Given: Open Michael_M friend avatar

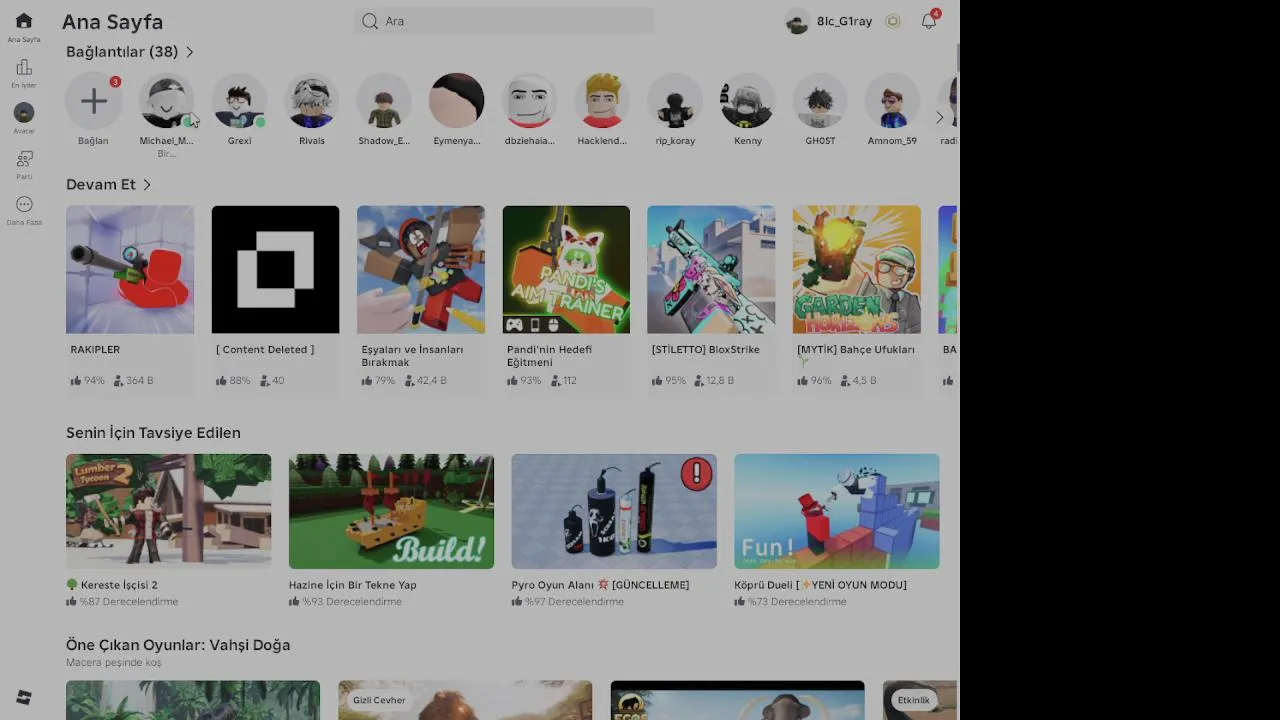Looking at the screenshot, I should (x=166, y=100).
